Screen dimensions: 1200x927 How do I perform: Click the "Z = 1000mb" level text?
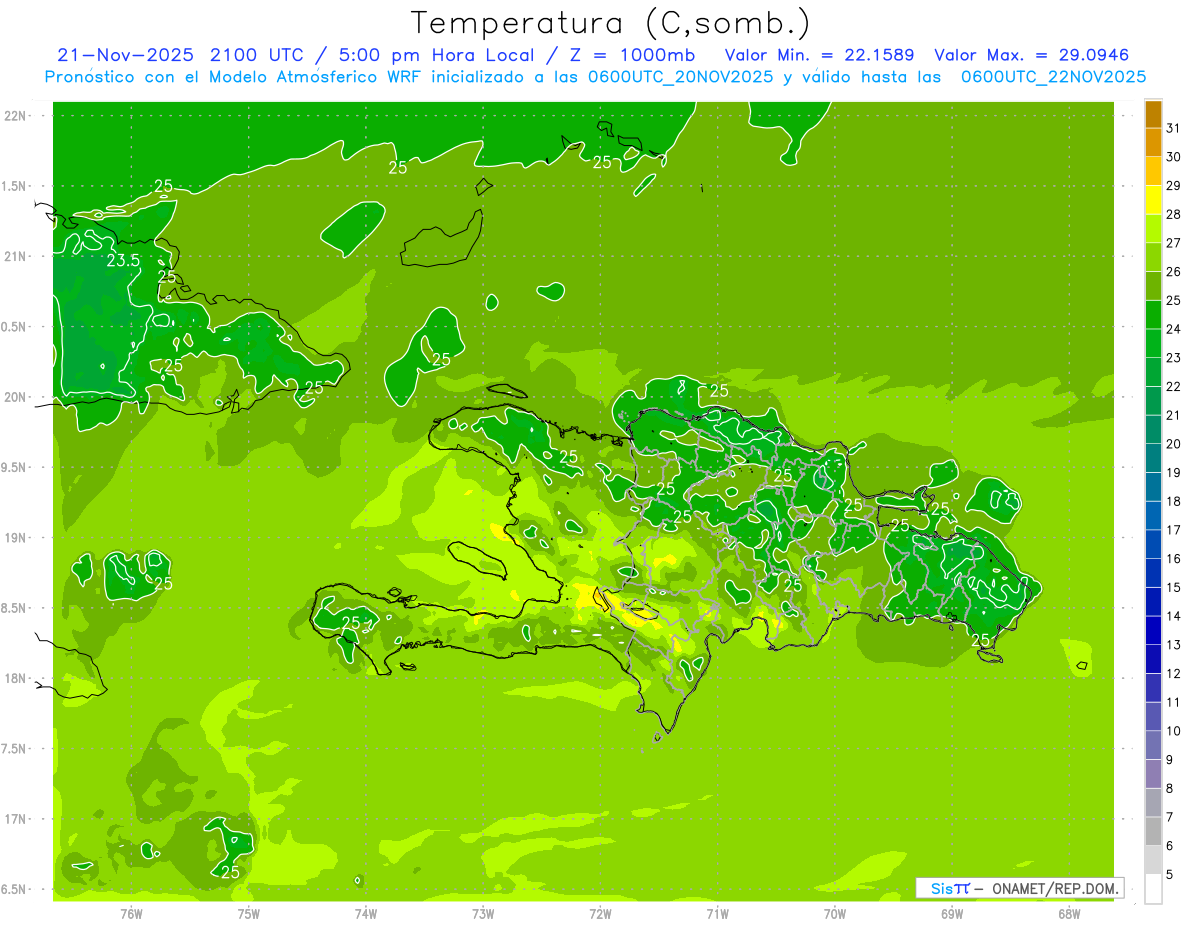[x=632, y=55]
